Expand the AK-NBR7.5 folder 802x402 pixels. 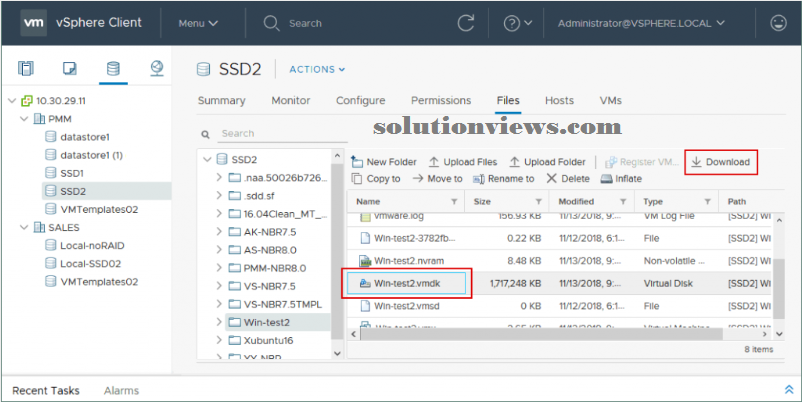219,232
